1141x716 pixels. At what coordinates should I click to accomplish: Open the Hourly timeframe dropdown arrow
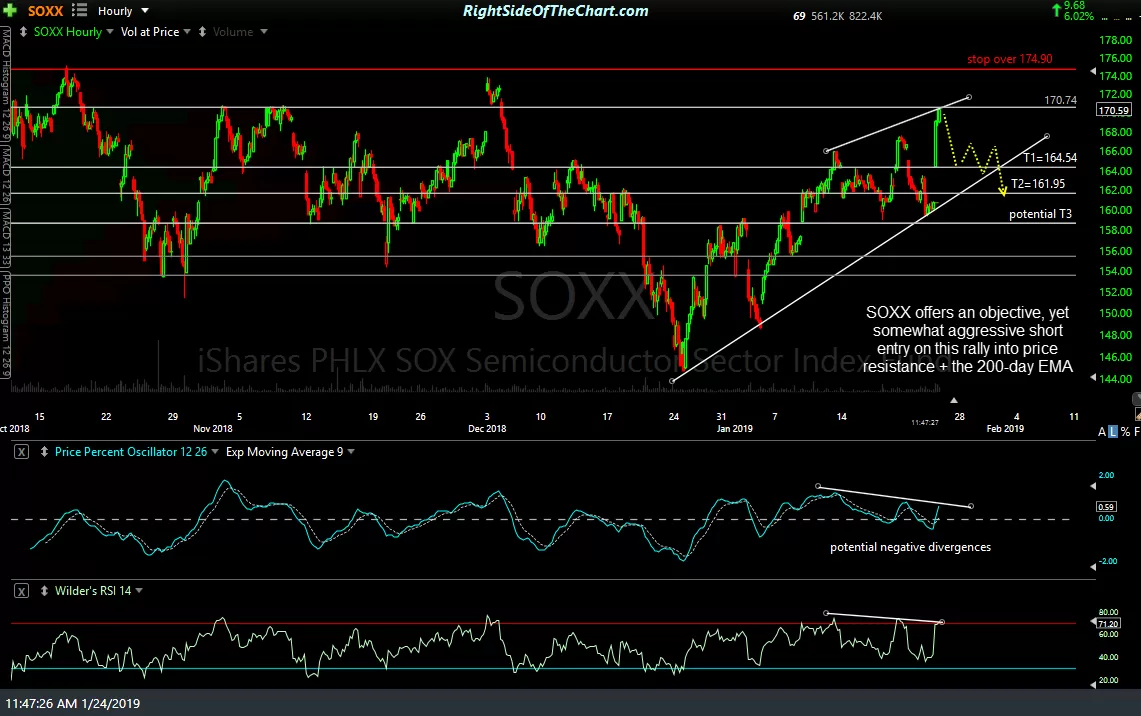pos(145,11)
